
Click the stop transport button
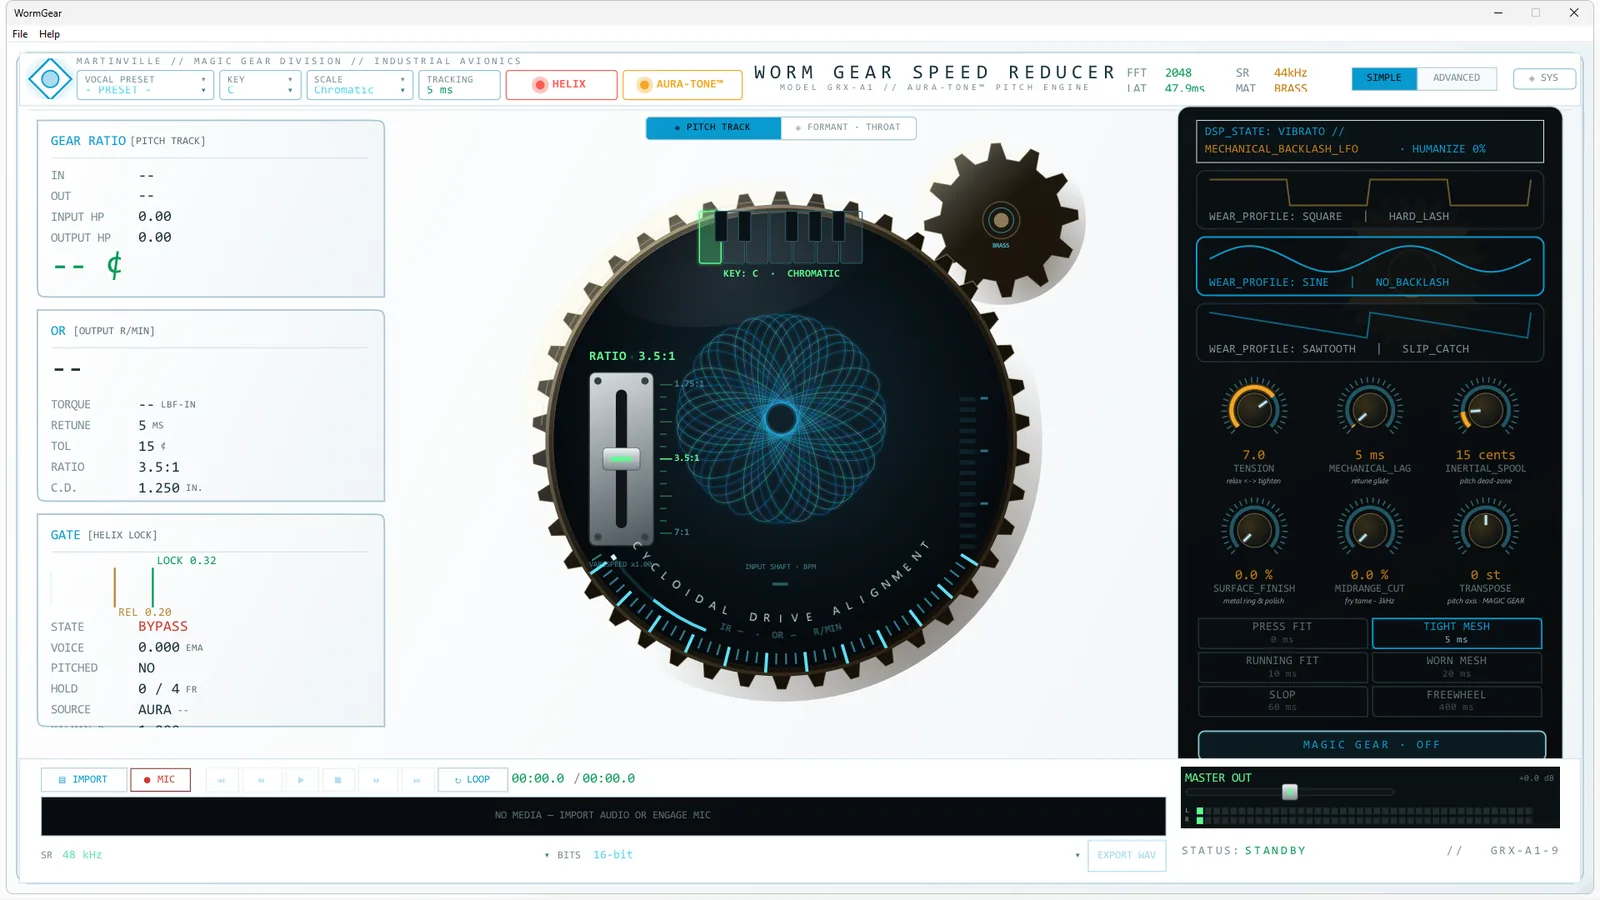[338, 780]
